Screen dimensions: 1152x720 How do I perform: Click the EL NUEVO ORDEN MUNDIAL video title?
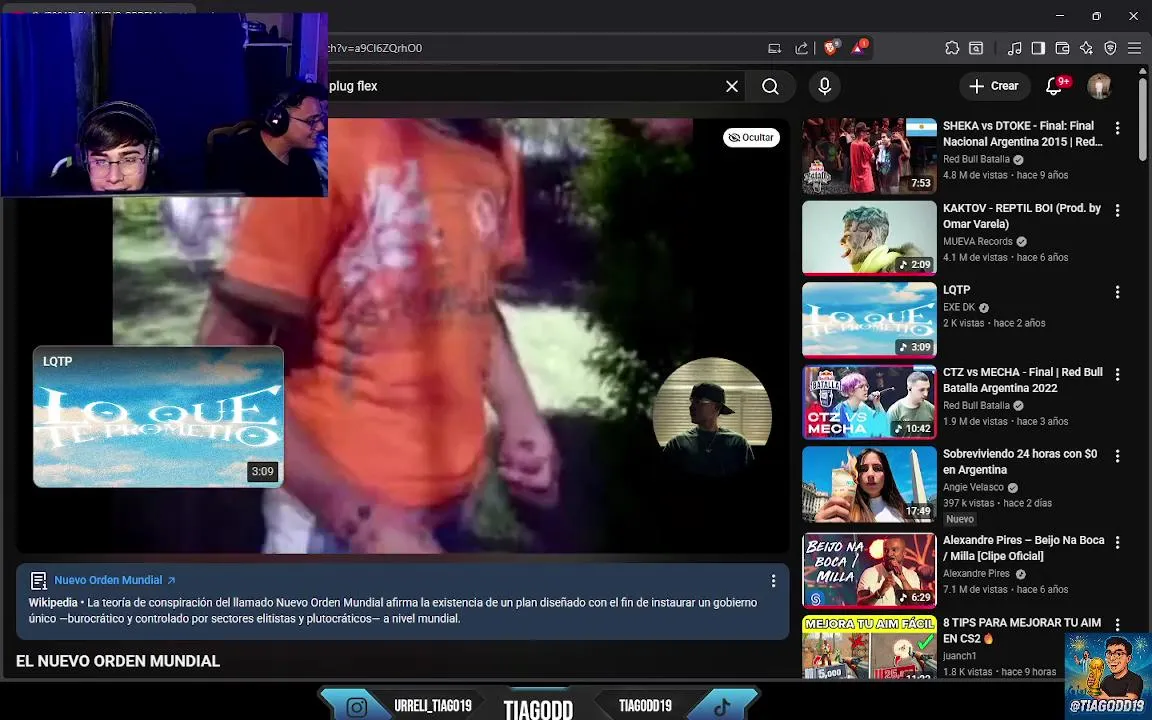[x=118, y=661]
